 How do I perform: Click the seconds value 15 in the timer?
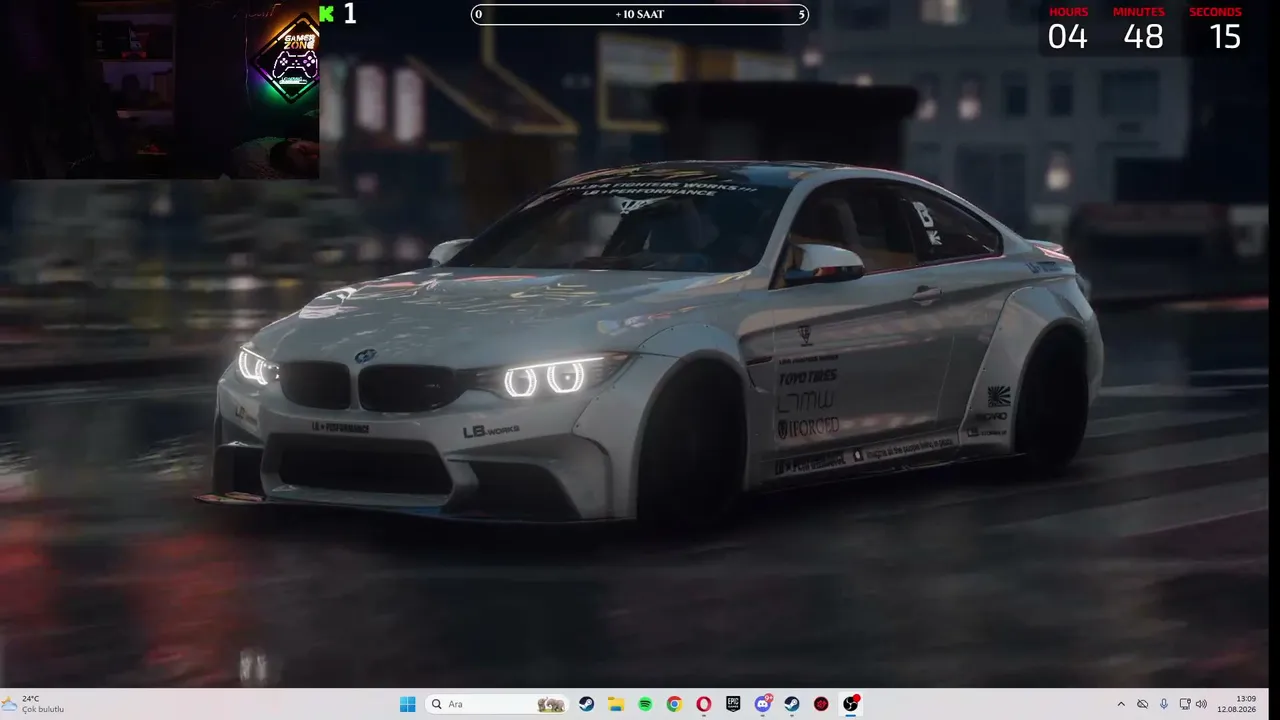click(x=1224, y=37)
